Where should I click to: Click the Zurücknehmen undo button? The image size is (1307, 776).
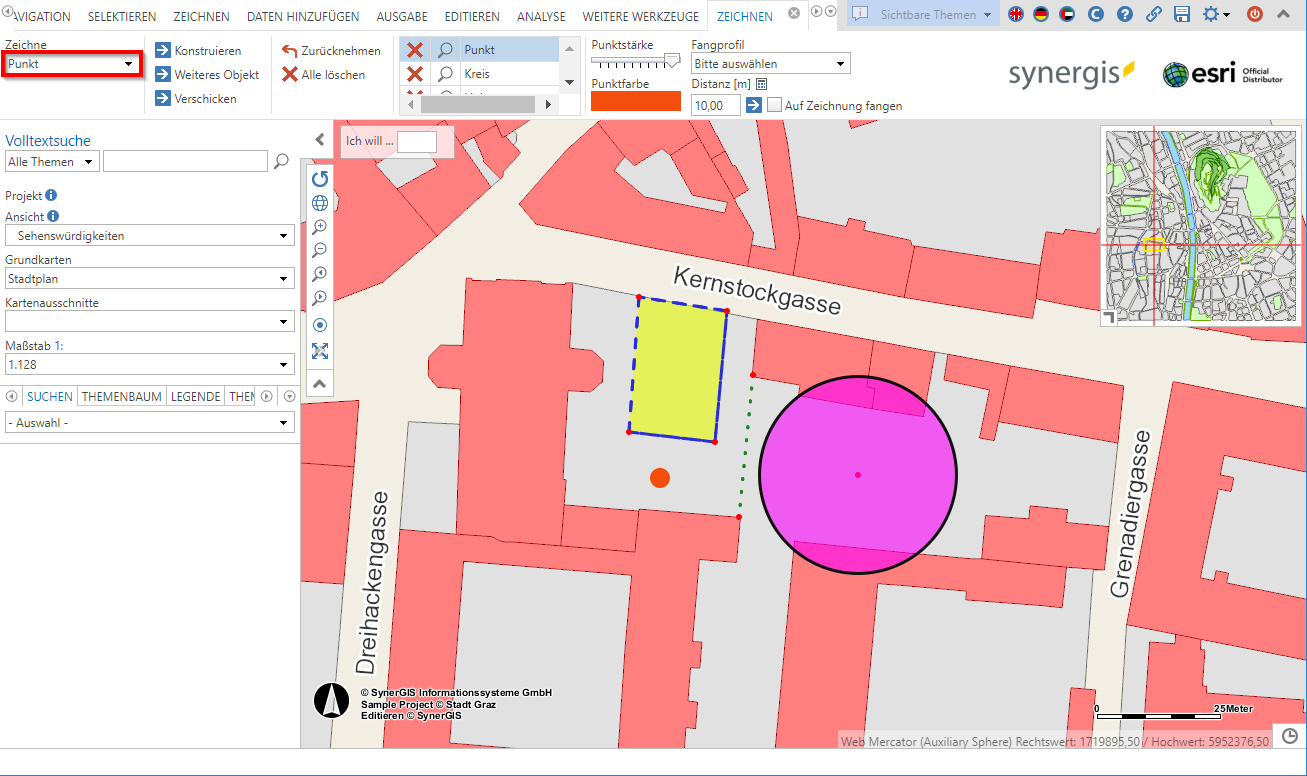331,51
